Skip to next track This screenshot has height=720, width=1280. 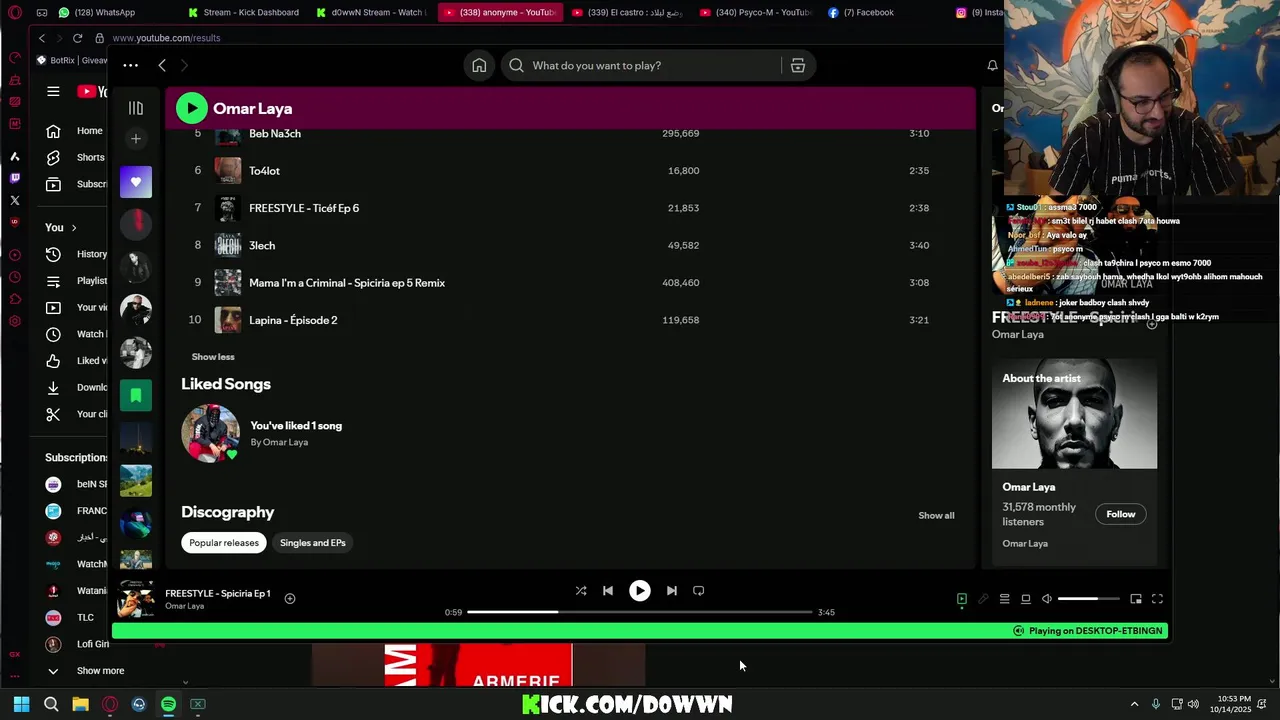[672, 591]
